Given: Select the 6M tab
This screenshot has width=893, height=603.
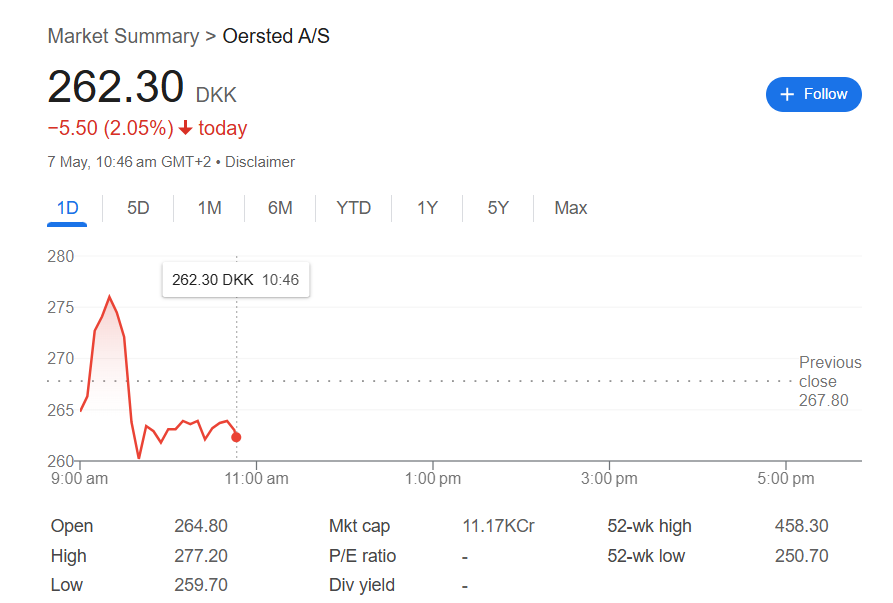Looking at the screenshot, I should coord(280,208).
